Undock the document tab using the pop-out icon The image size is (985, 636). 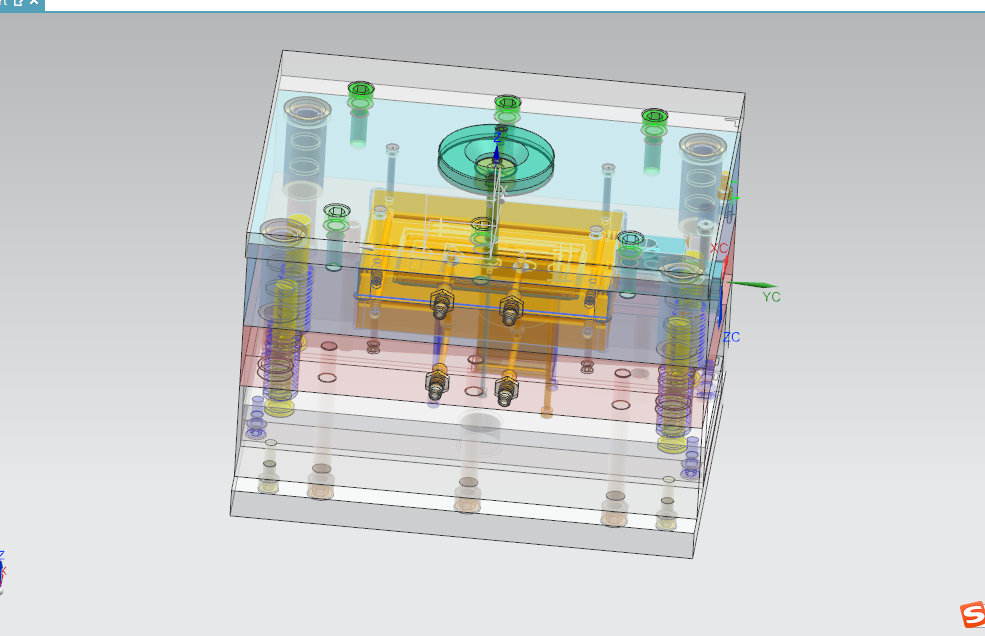[19, 3]
